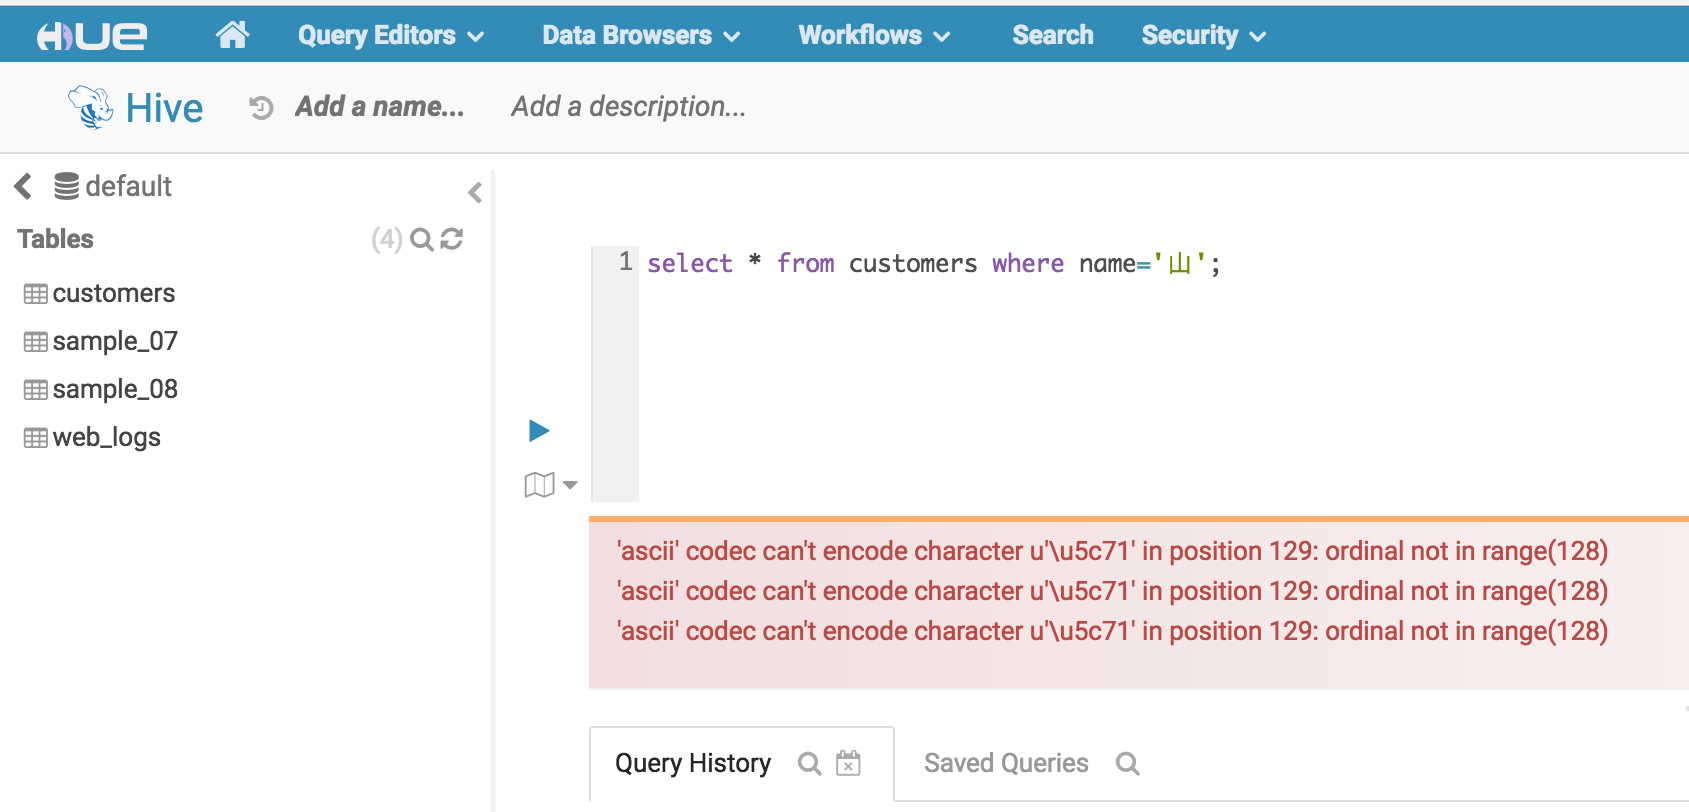The height and width of the screenshot is (812, 1689).
Task: Open the Workflows menu
Action: 874,35
